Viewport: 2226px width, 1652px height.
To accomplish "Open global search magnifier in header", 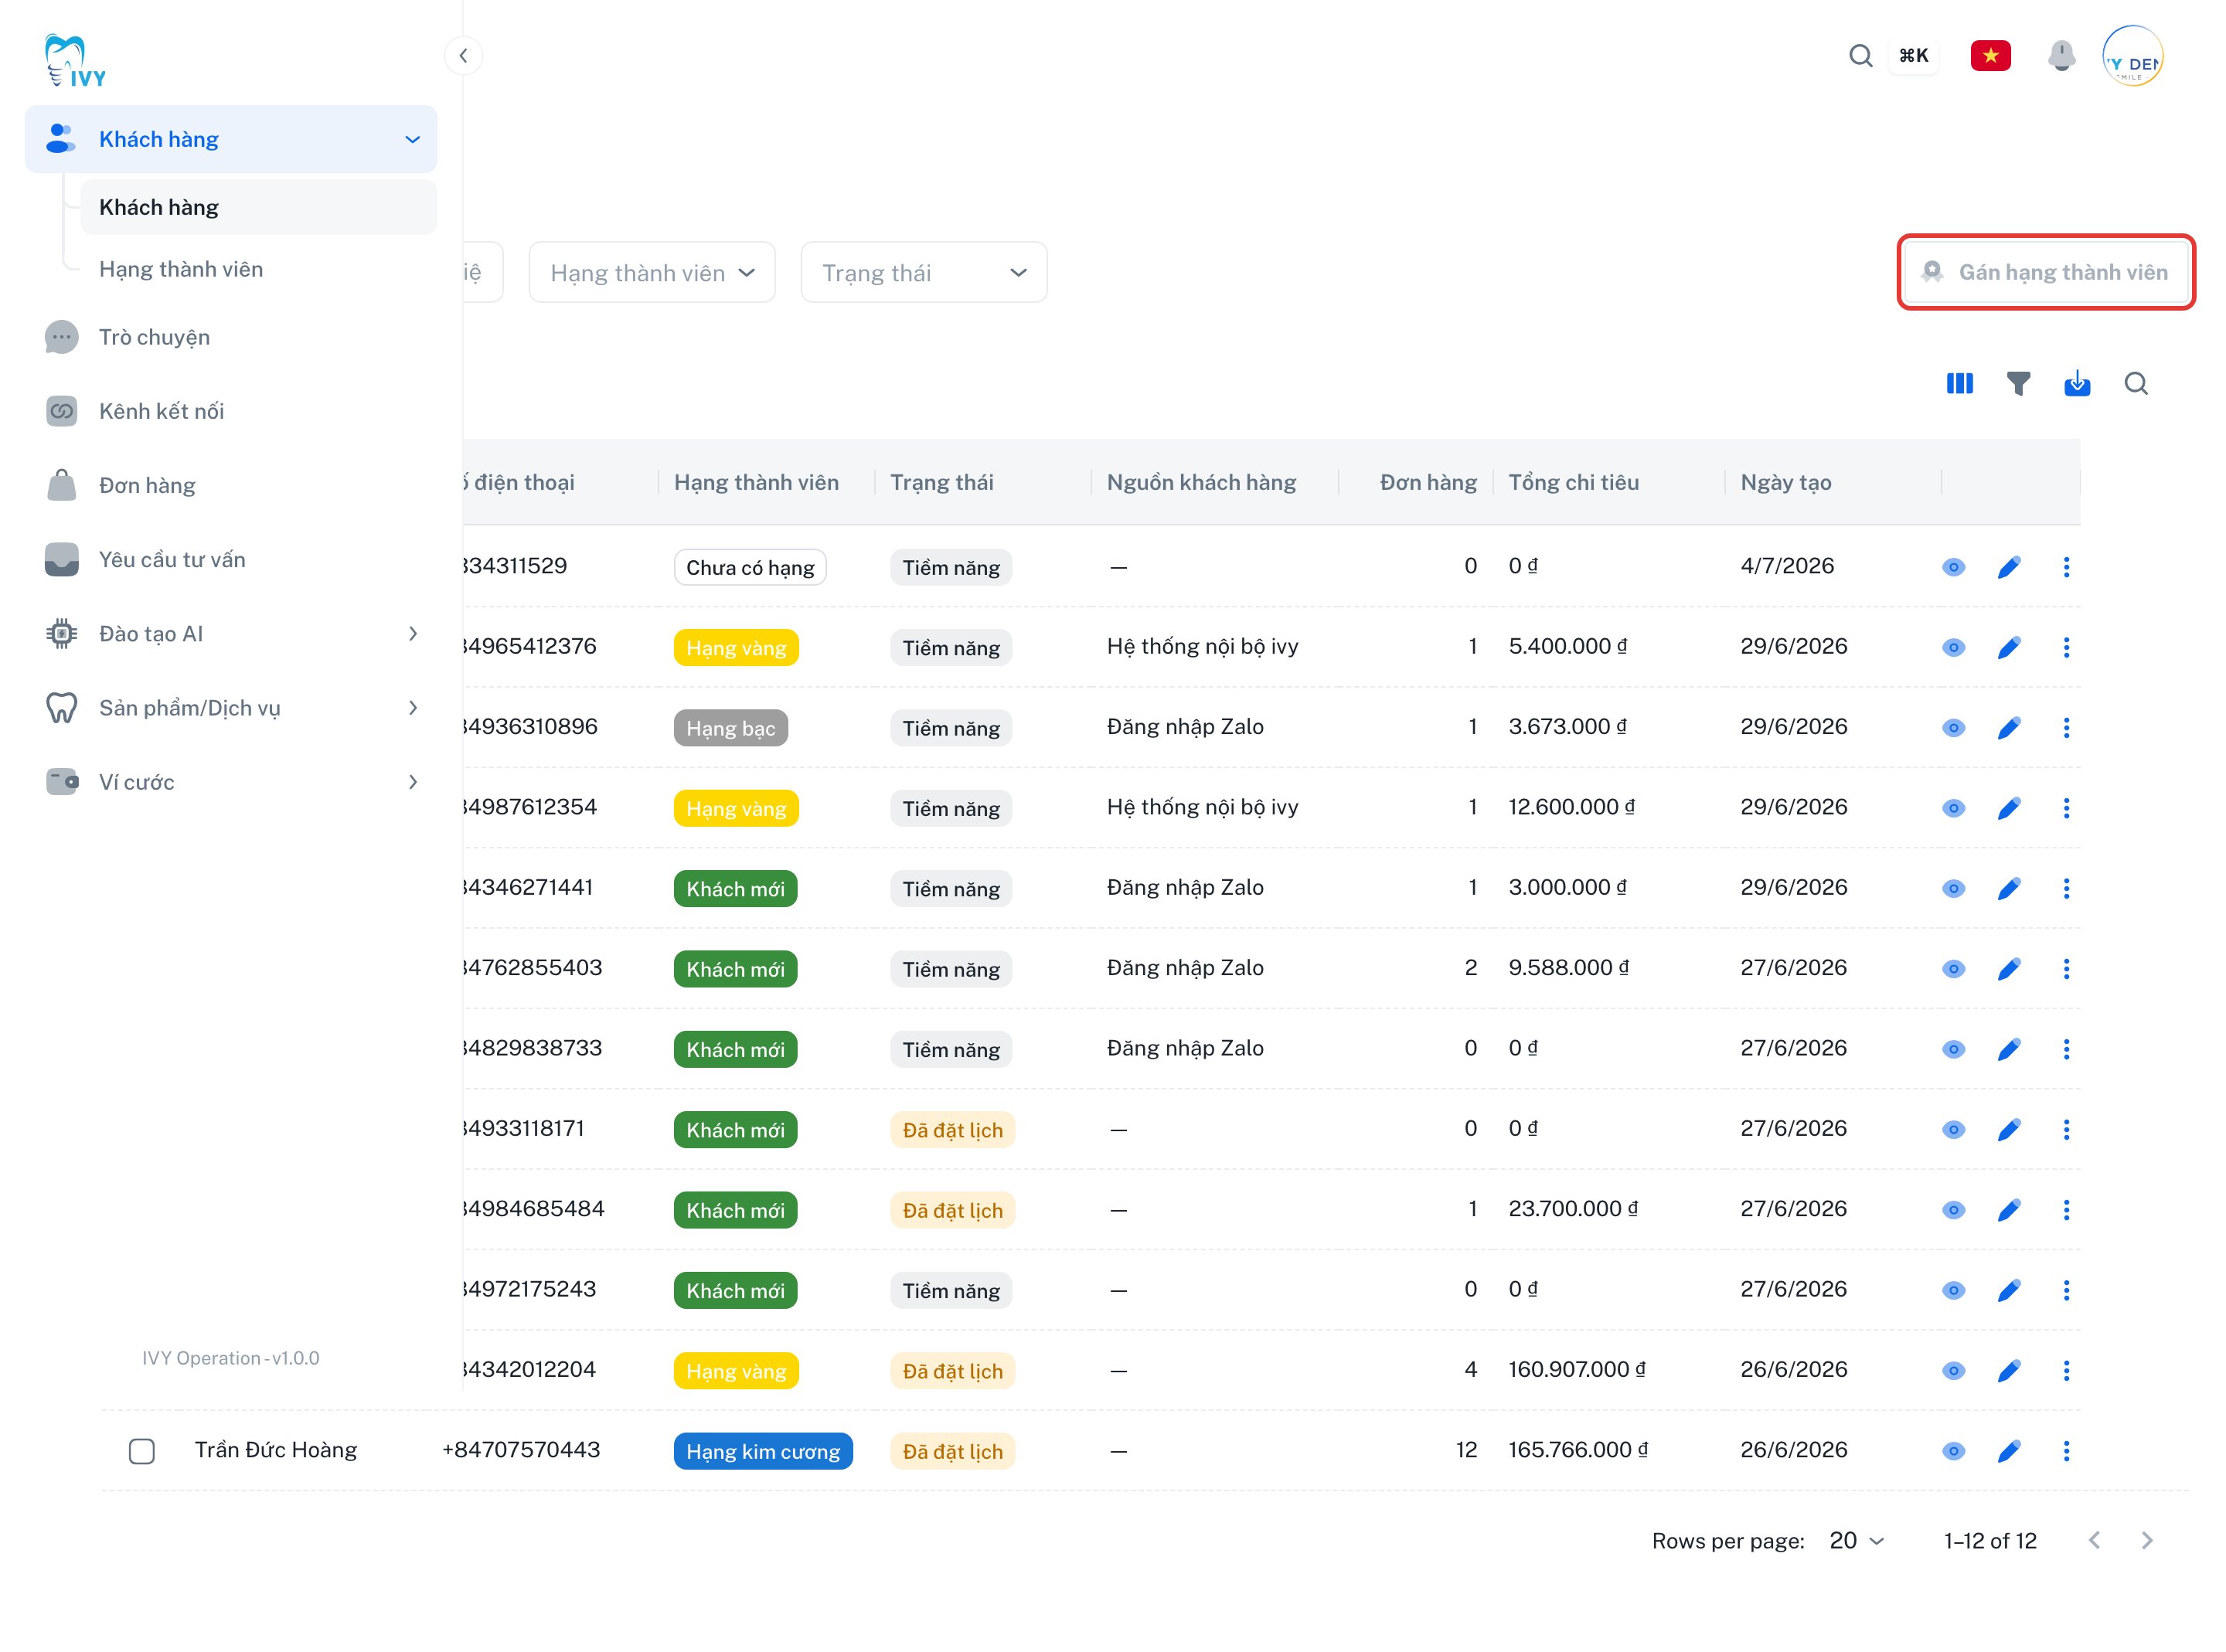I will click(1860, 56).
